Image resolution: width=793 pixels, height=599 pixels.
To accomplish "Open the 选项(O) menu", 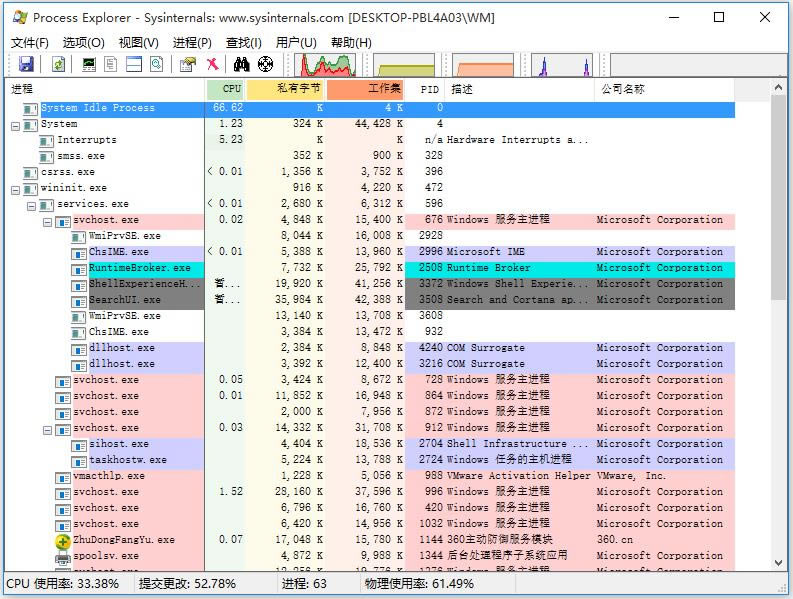I will pyautogui.click(x=83, y=42).
